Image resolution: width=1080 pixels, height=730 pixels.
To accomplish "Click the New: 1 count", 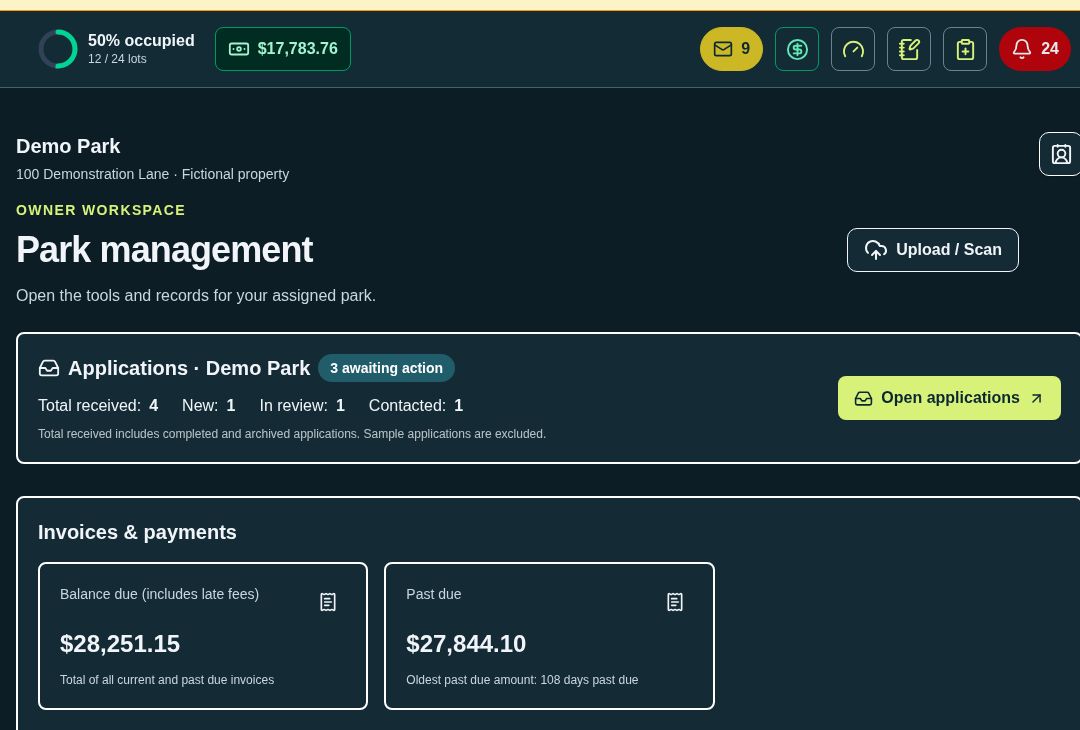I will (209, 406).
